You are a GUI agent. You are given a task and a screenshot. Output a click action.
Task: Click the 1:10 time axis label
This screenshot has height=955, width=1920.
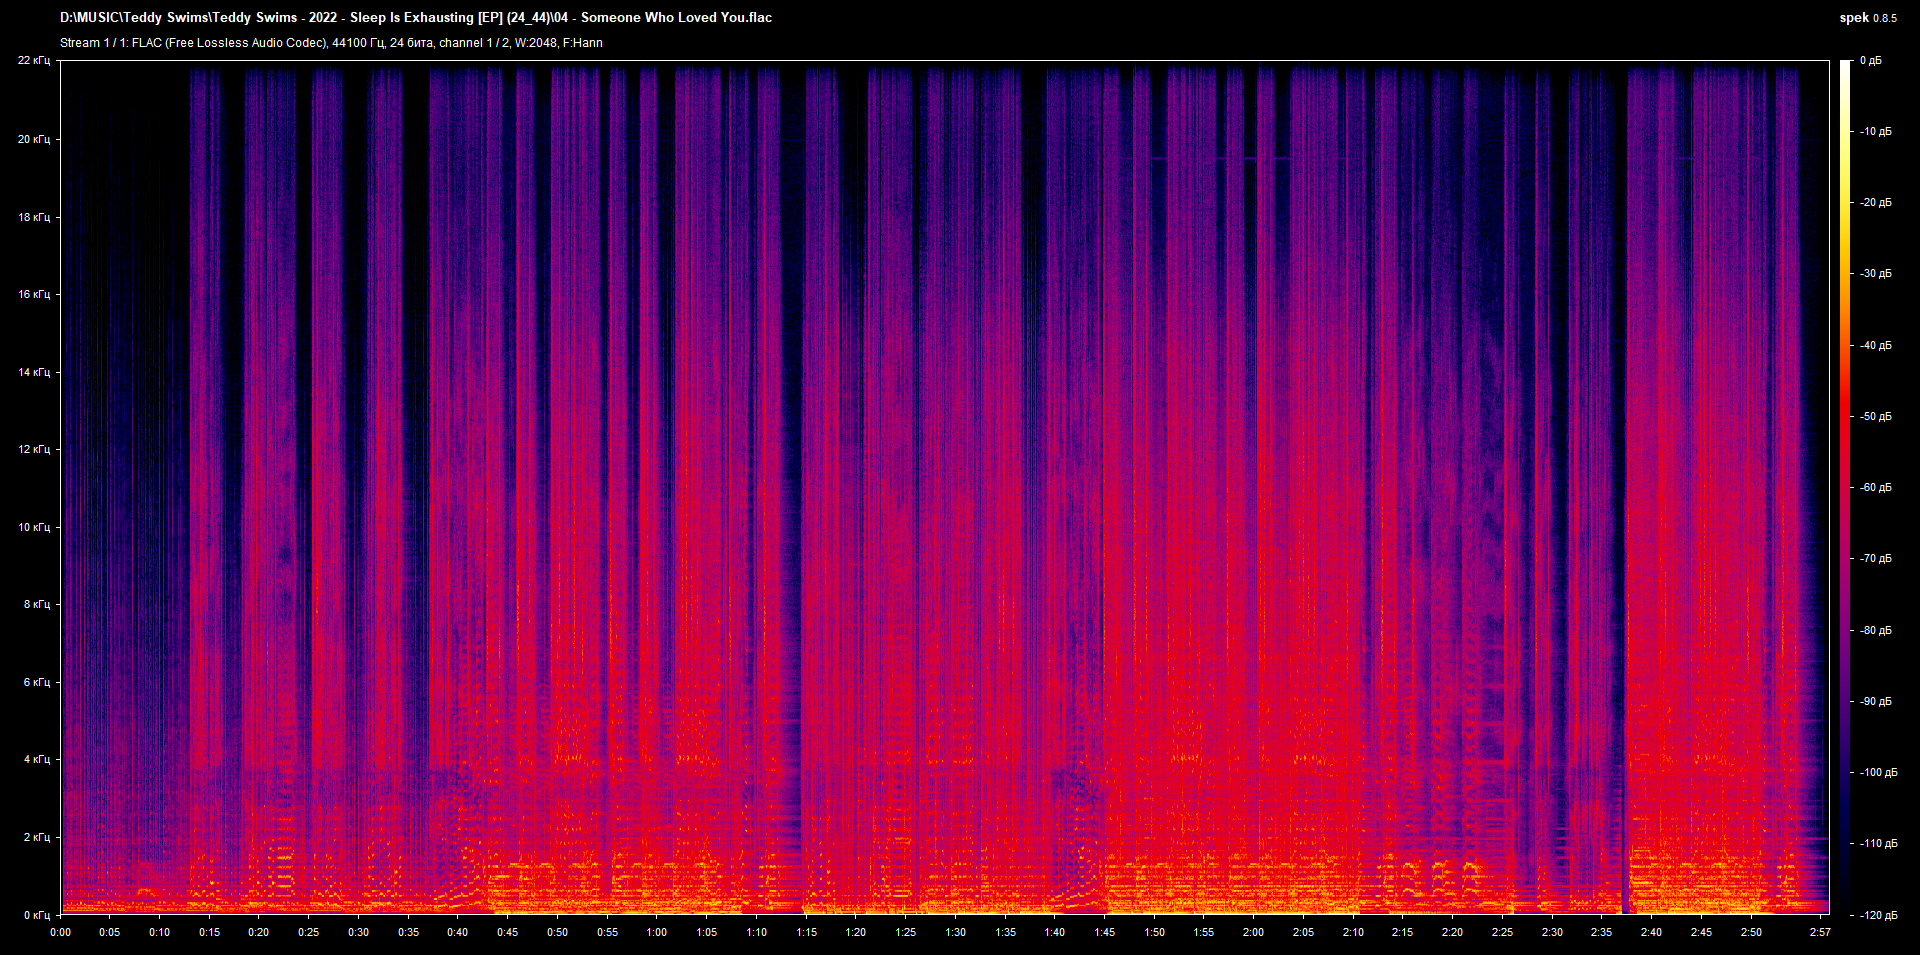[756, 932]
